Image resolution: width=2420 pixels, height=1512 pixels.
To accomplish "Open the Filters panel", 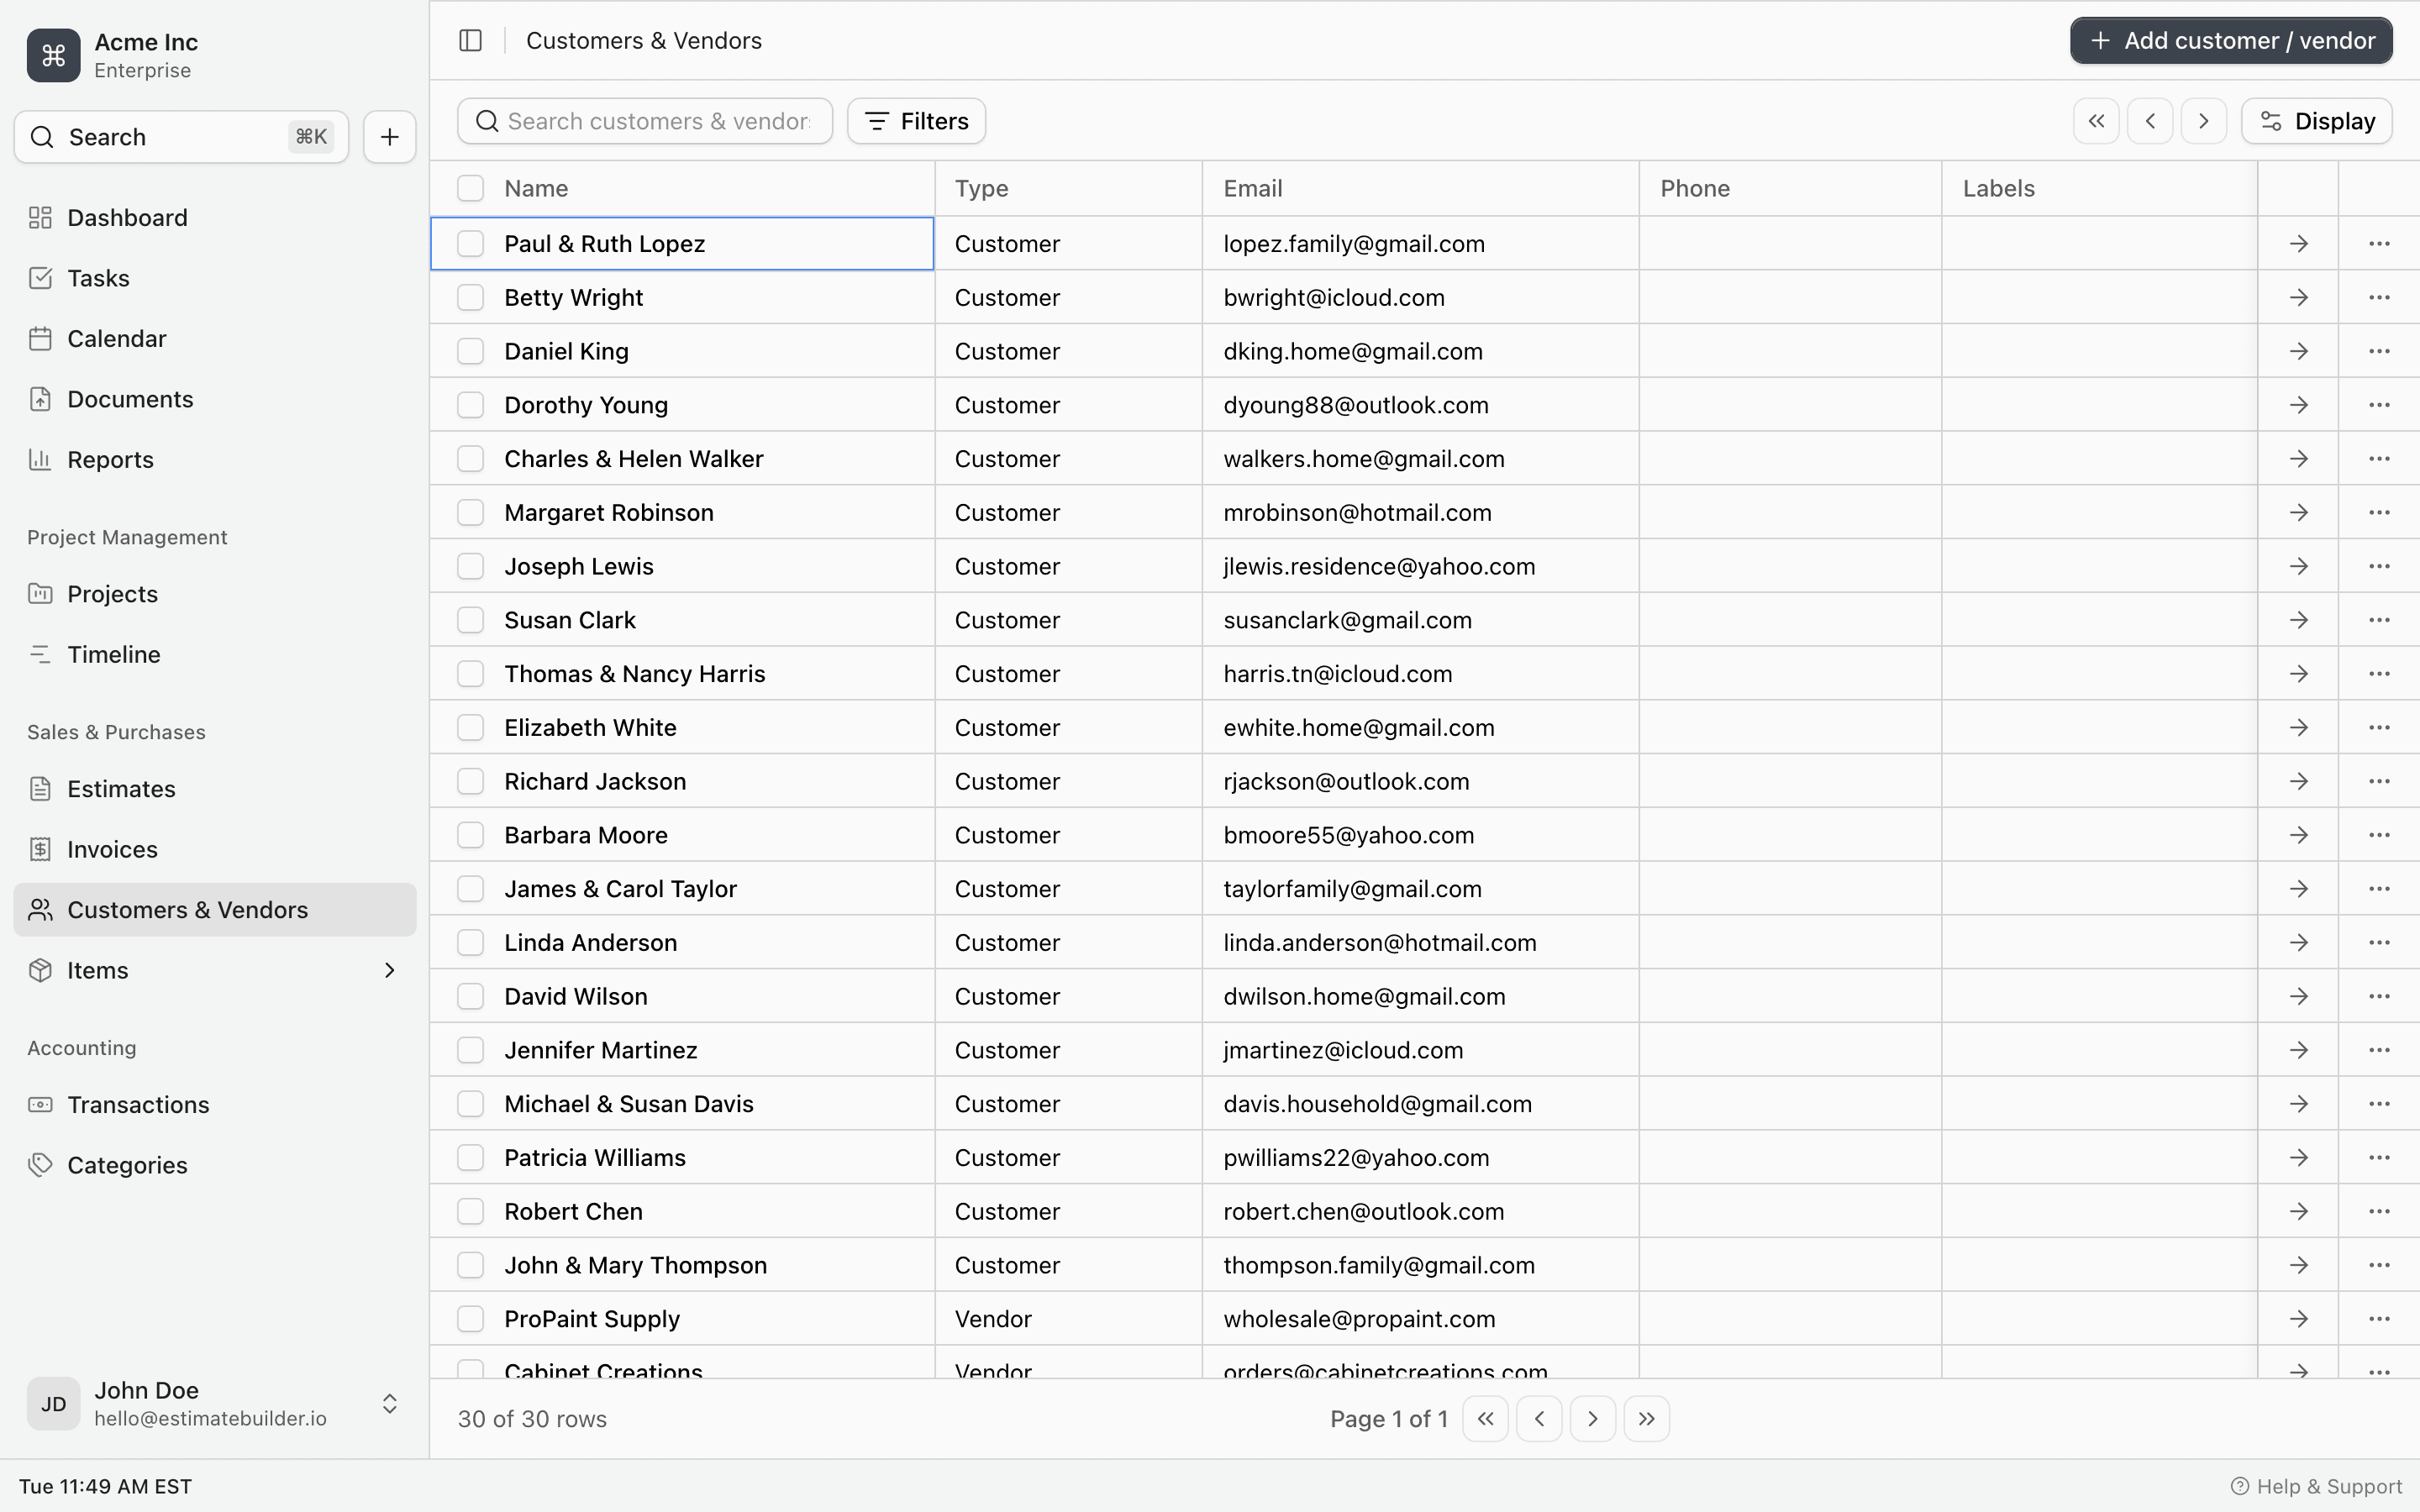I will (915, 120).
